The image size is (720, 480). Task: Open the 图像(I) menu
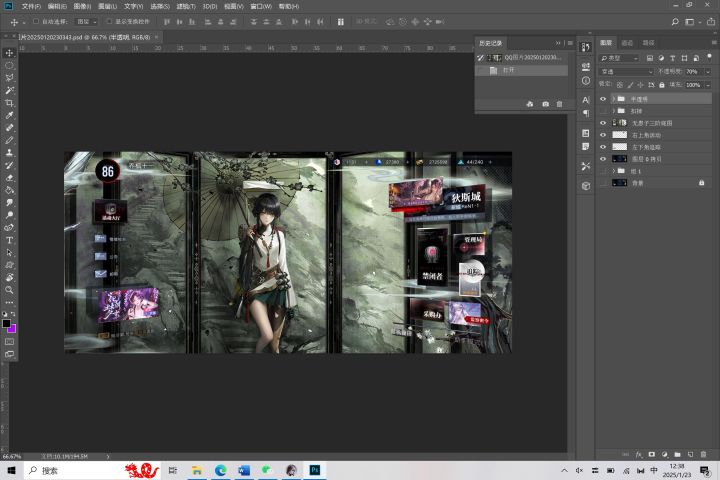tap(82, 6)
